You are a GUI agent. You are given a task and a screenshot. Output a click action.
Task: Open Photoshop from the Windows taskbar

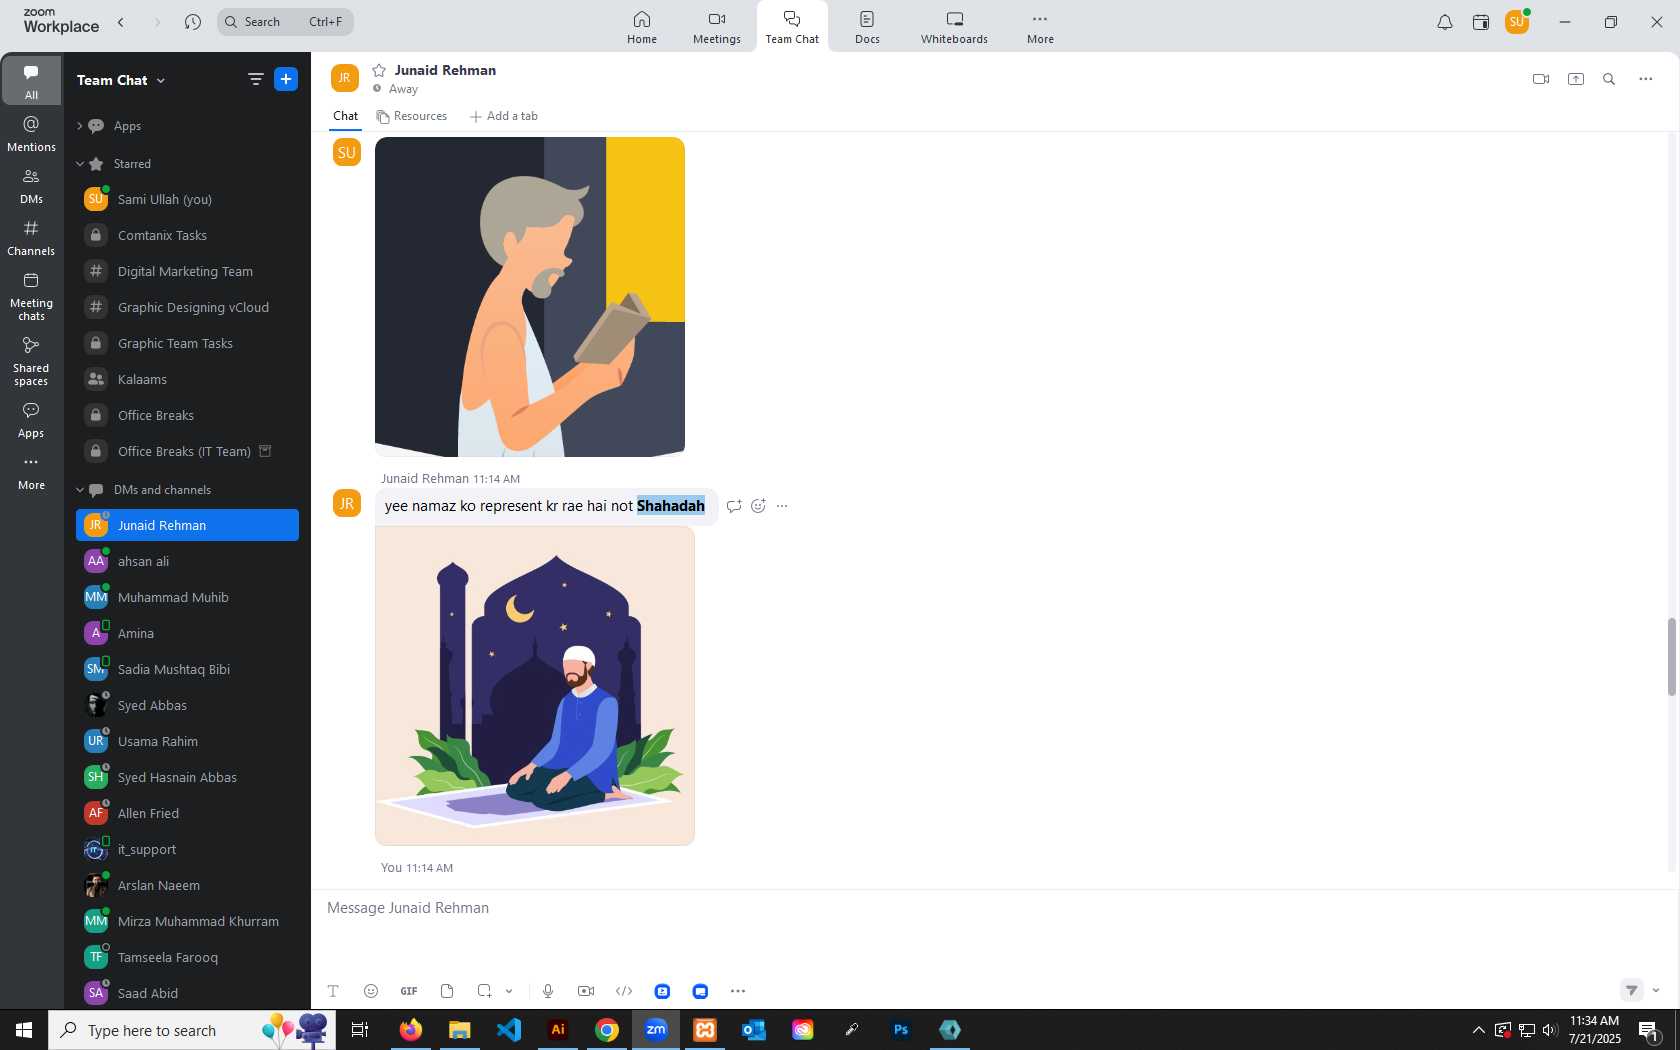pos(900,1030)
